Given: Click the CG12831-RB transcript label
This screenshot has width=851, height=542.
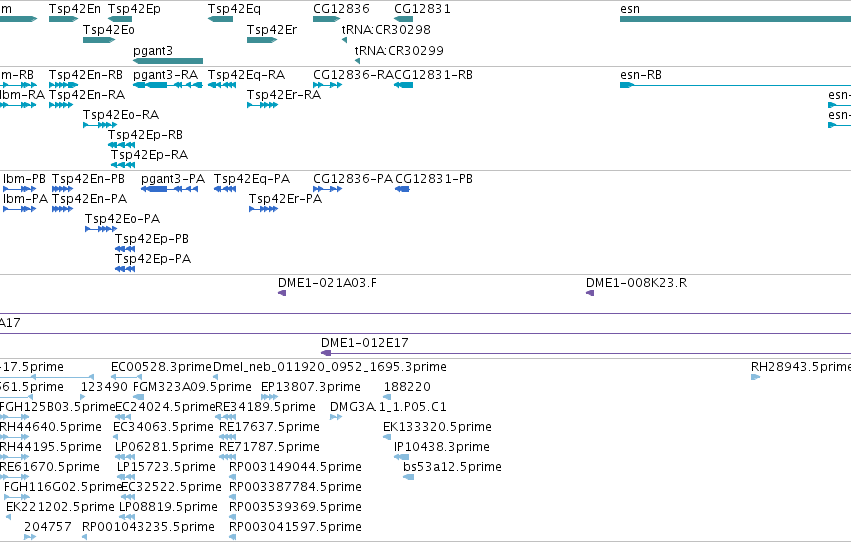Looking at the screenshot, I should tap(433, 75).
